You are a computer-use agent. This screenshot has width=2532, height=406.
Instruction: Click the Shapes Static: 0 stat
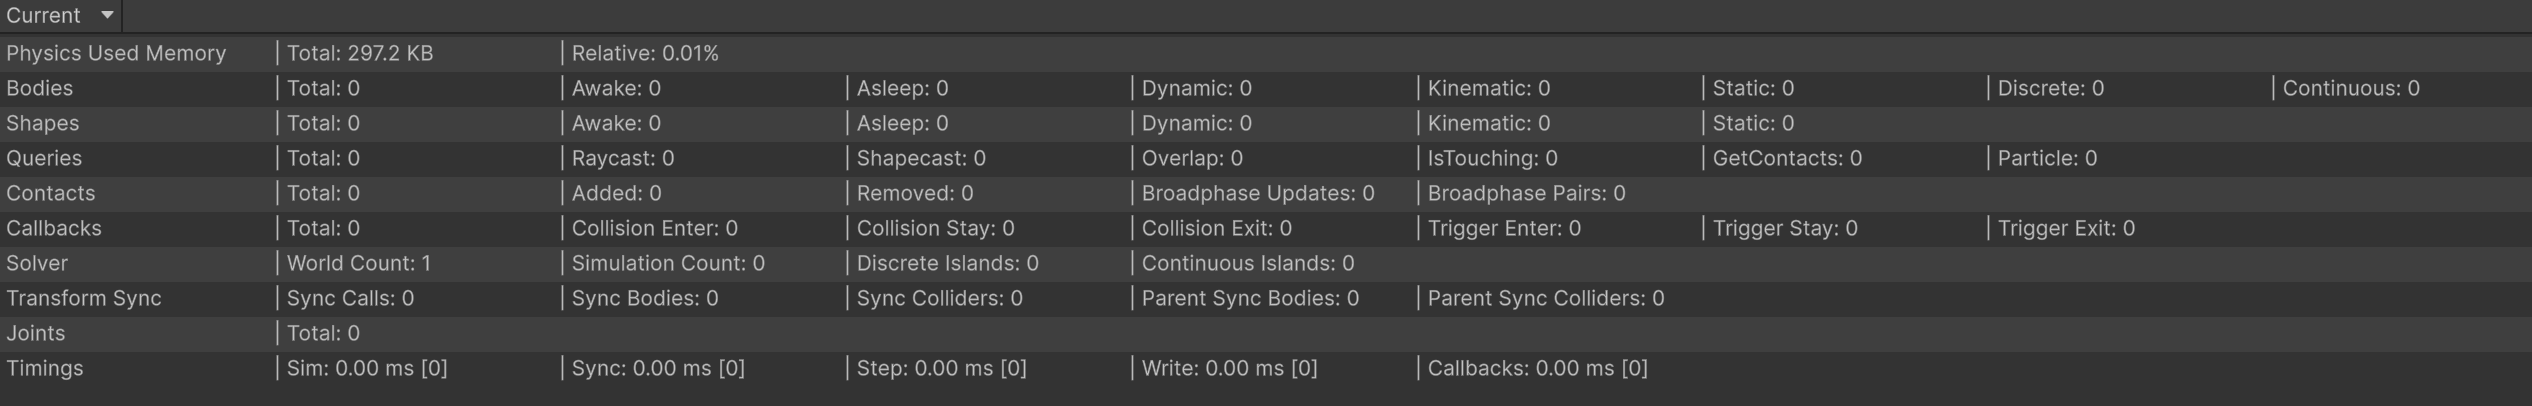coord(1753,123)
